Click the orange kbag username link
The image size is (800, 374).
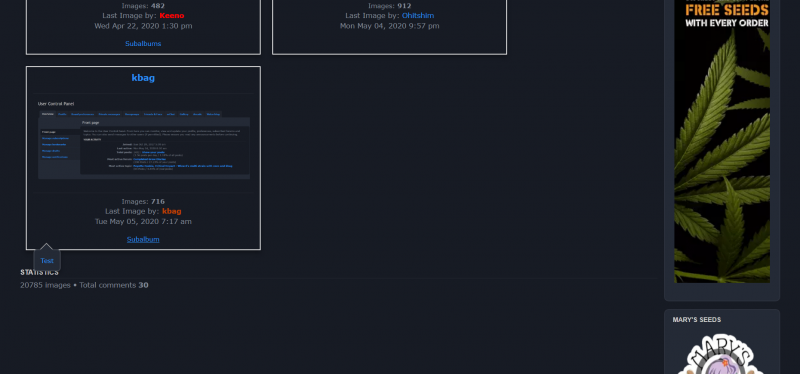pos(171,211)
